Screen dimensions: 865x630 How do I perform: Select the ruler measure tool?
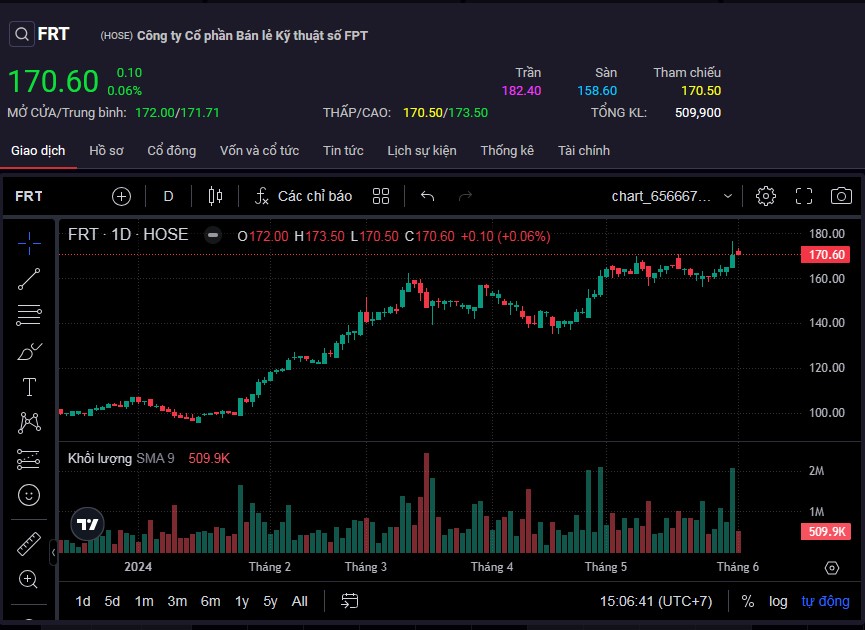pyautogui.click(x=29, y=545)
